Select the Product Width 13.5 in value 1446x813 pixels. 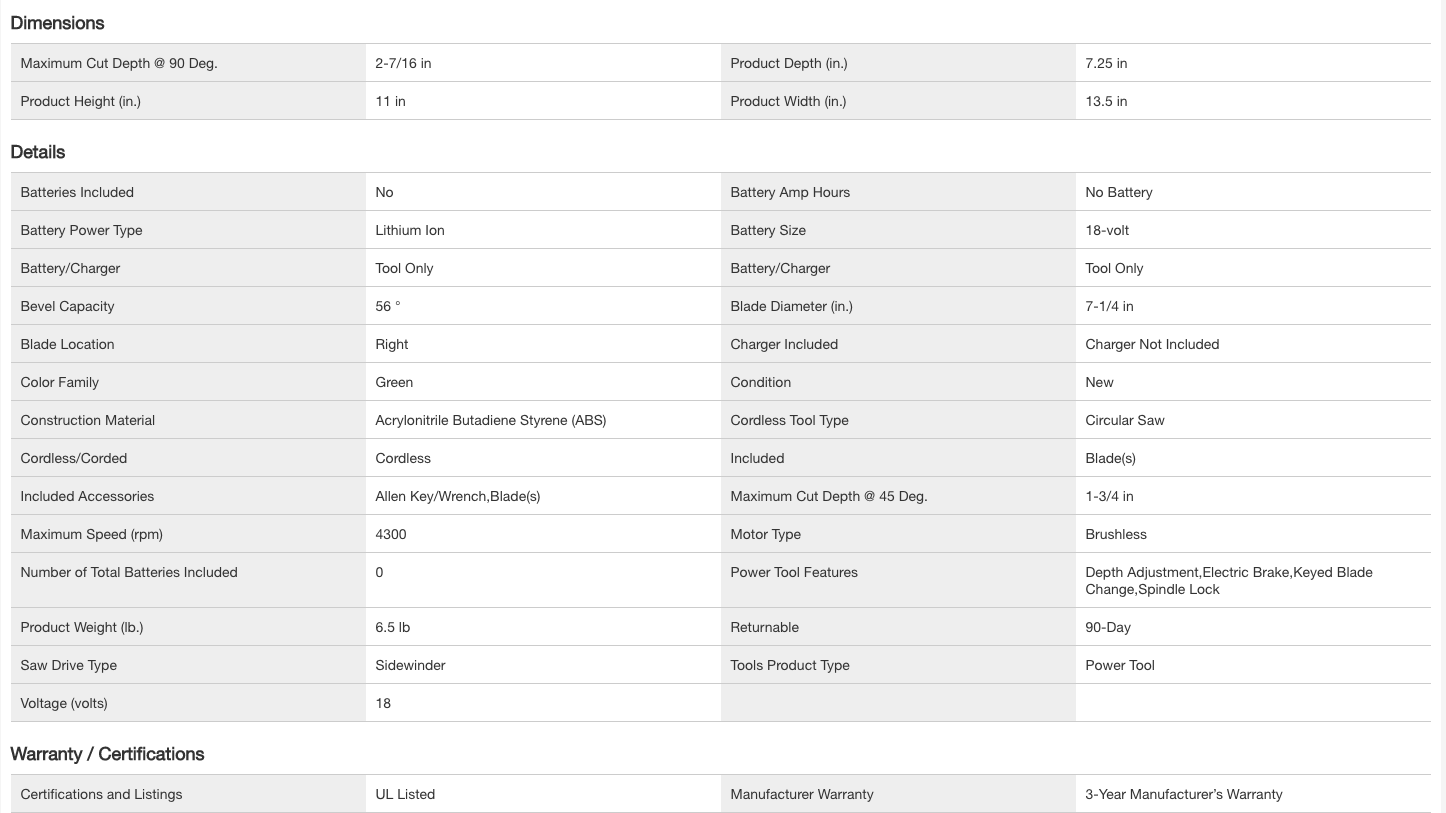(x=1106, y=101)
